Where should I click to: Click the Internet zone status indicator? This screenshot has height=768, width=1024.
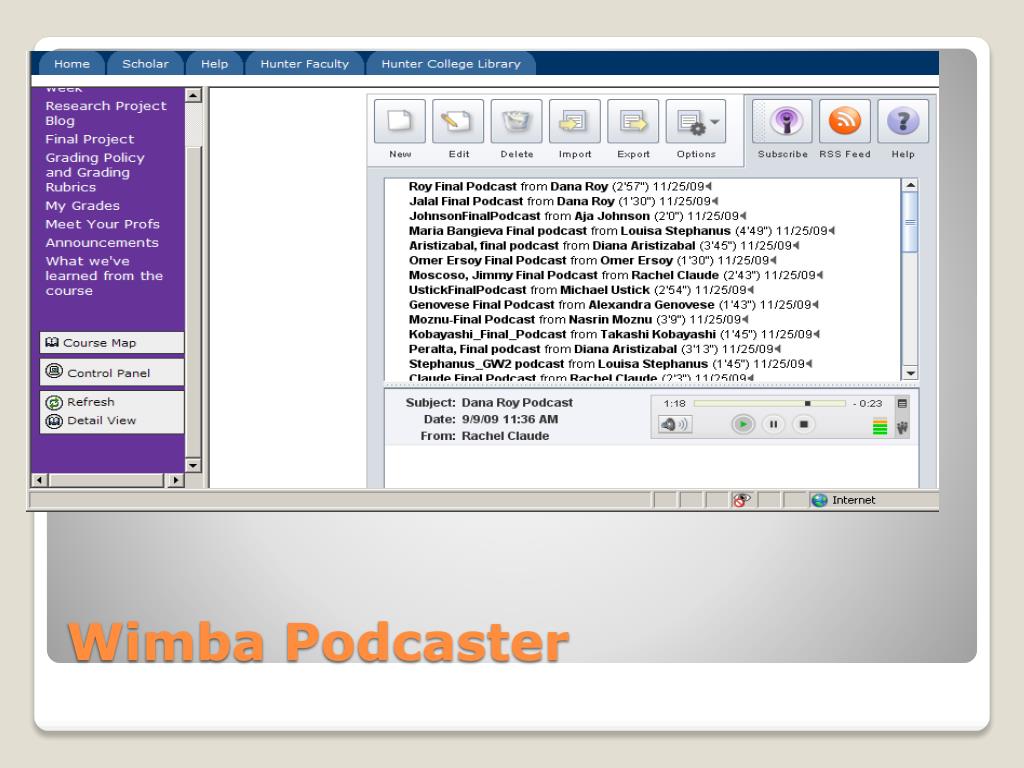click(x=842, y=500)
